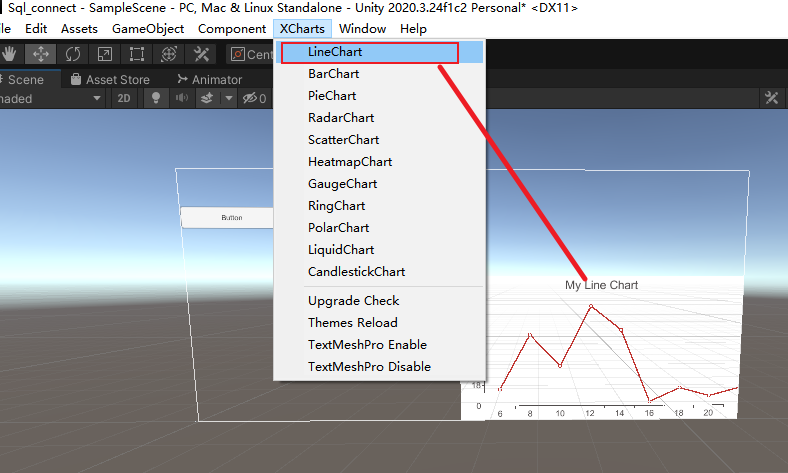Image resolution: width=788 pixels, height=473 pixels.
Task: Select Upgrade Check menu entry
Action: [379, 301]
